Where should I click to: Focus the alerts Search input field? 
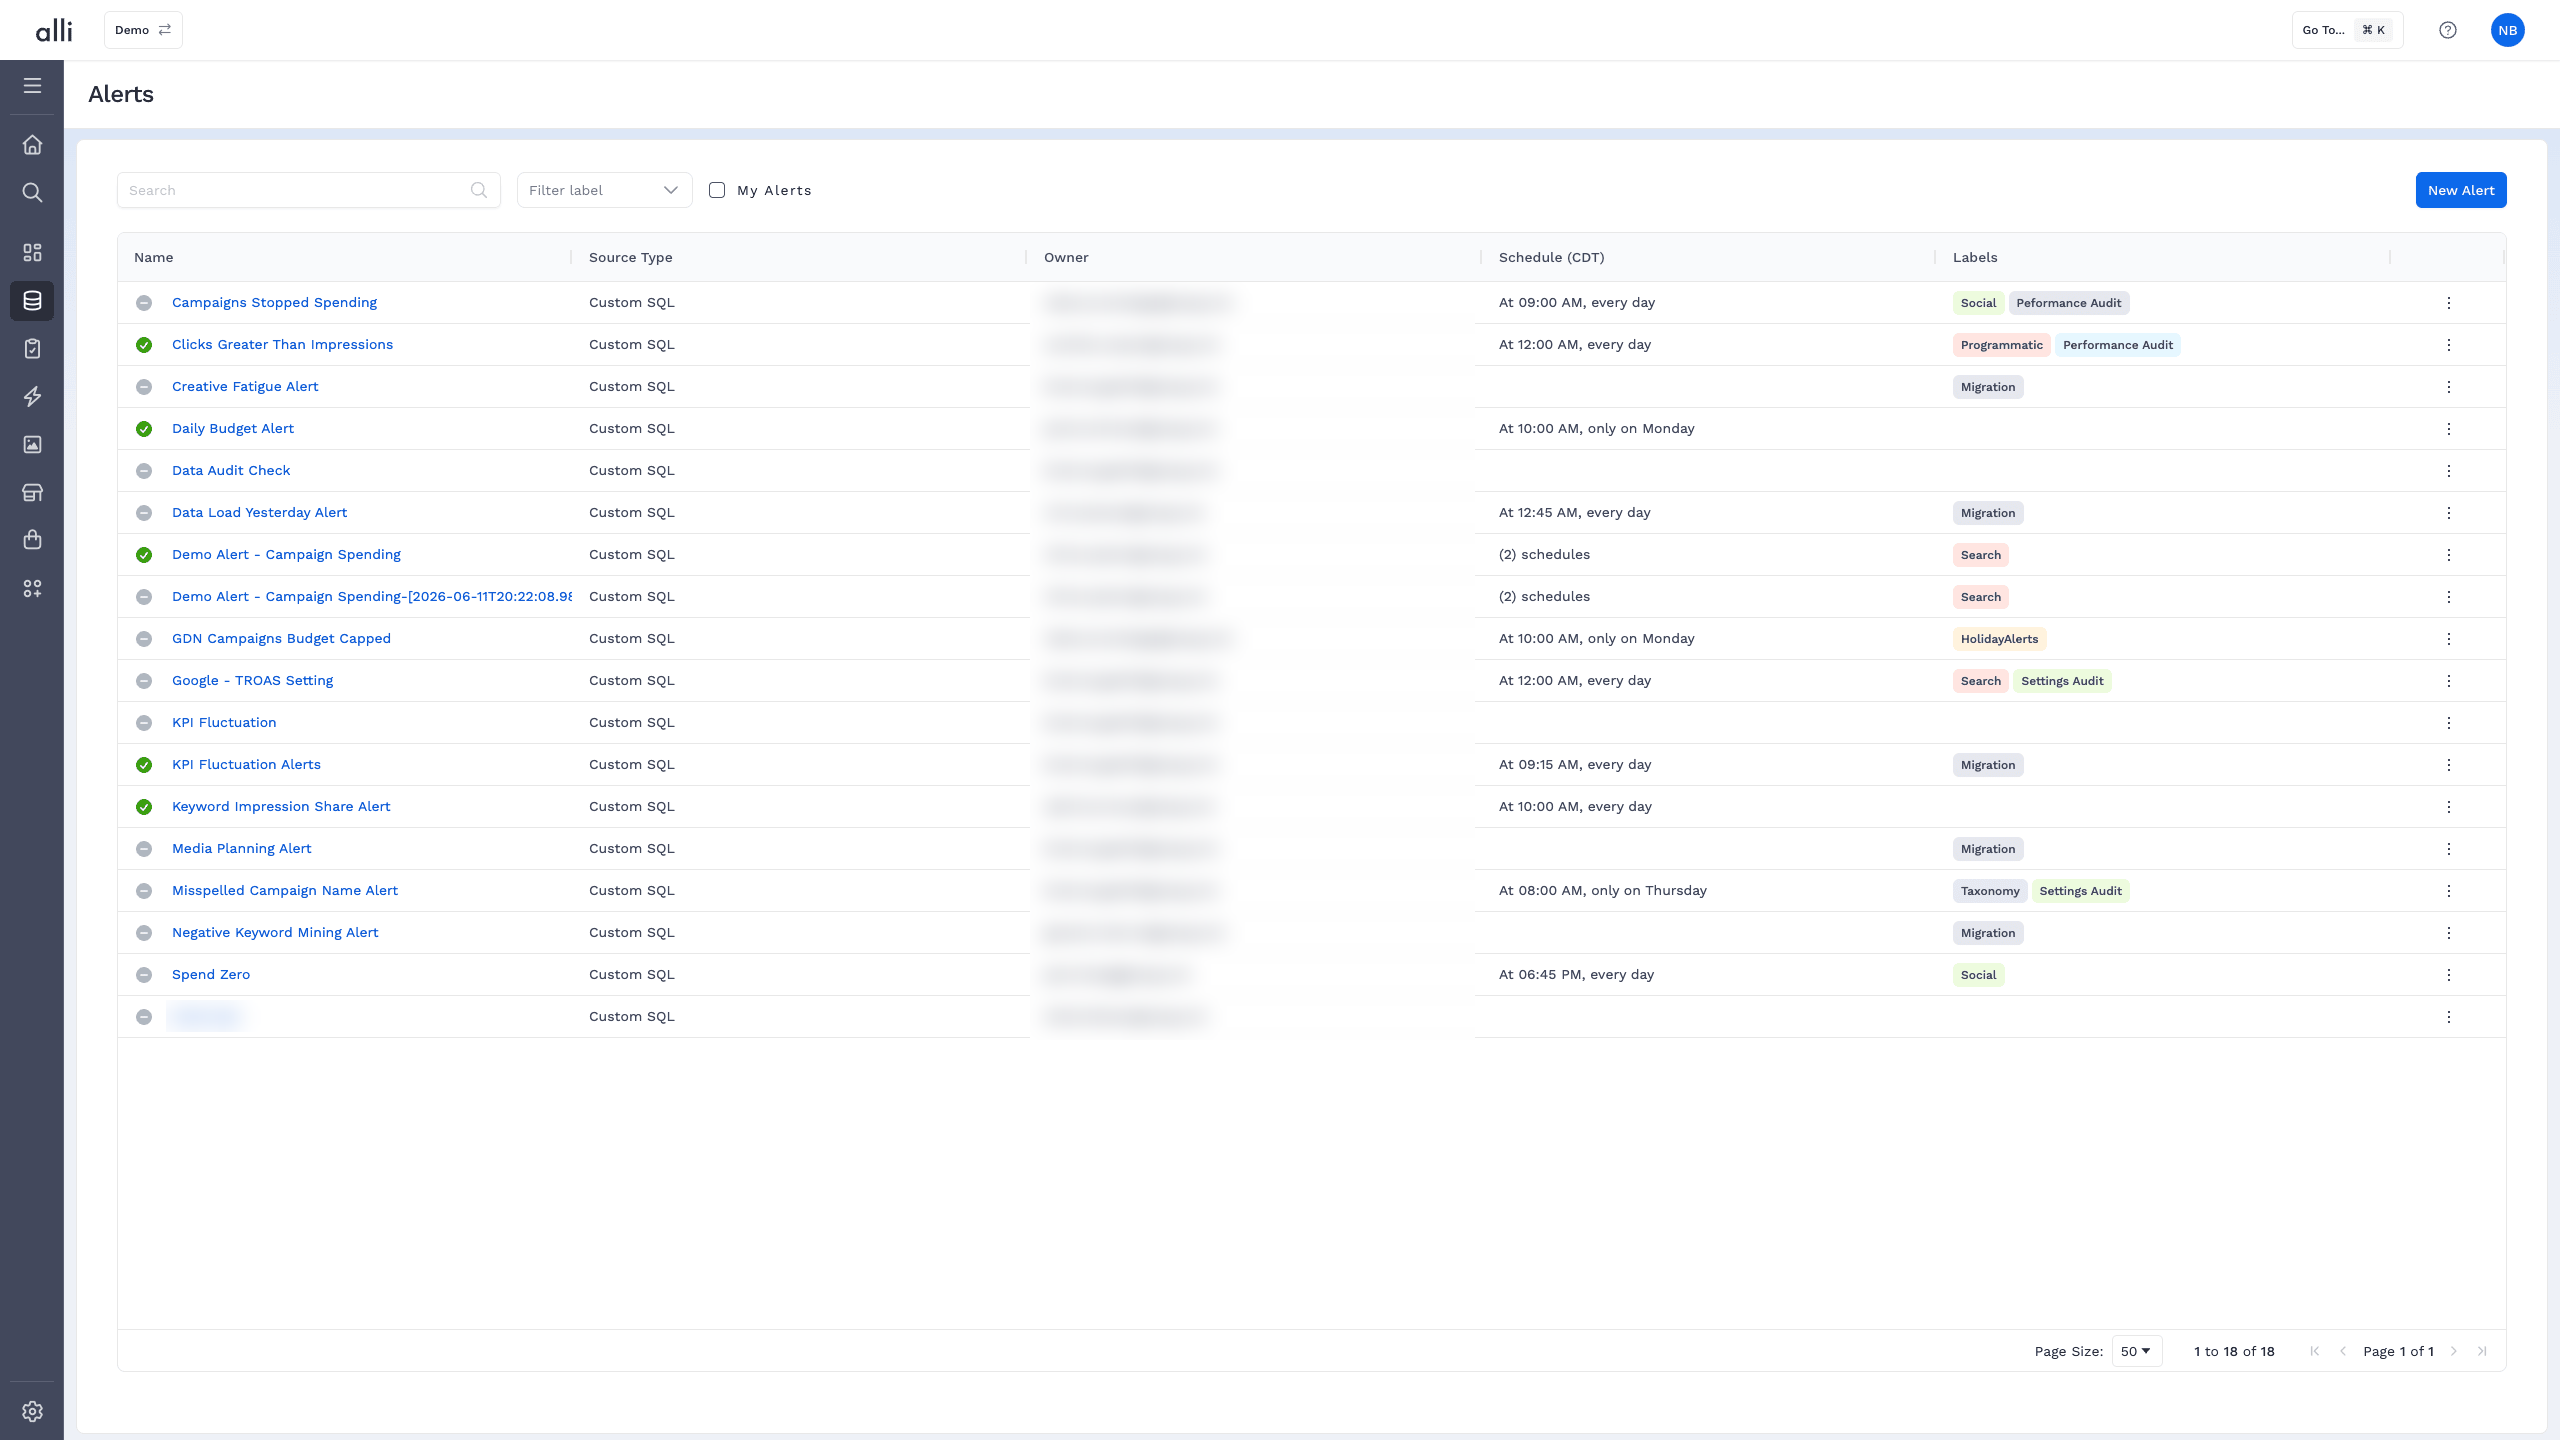click(308, 190)
